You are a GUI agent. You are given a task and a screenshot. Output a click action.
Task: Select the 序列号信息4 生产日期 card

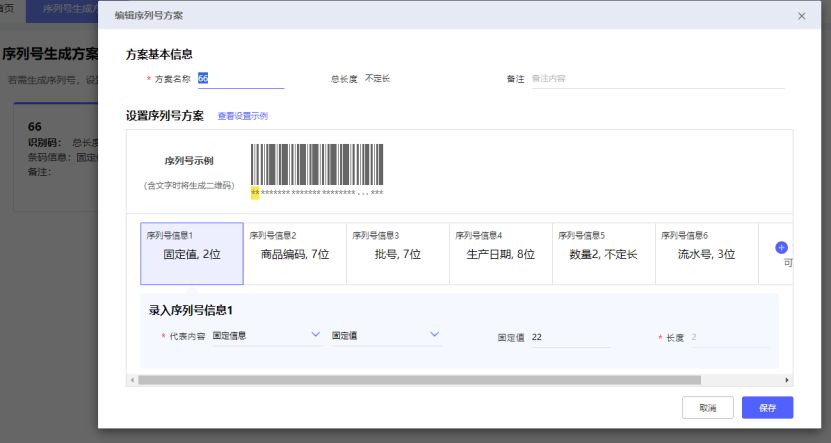[500, 254]
